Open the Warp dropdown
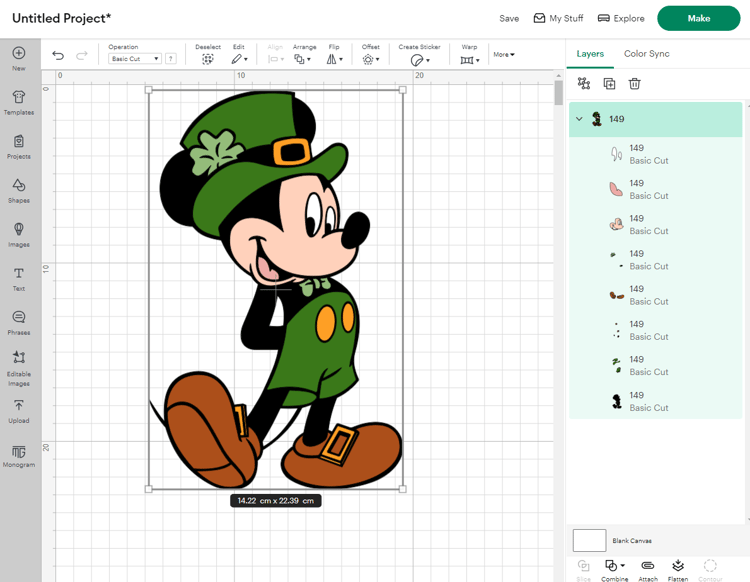750x582 pixels. click(470, 60)
